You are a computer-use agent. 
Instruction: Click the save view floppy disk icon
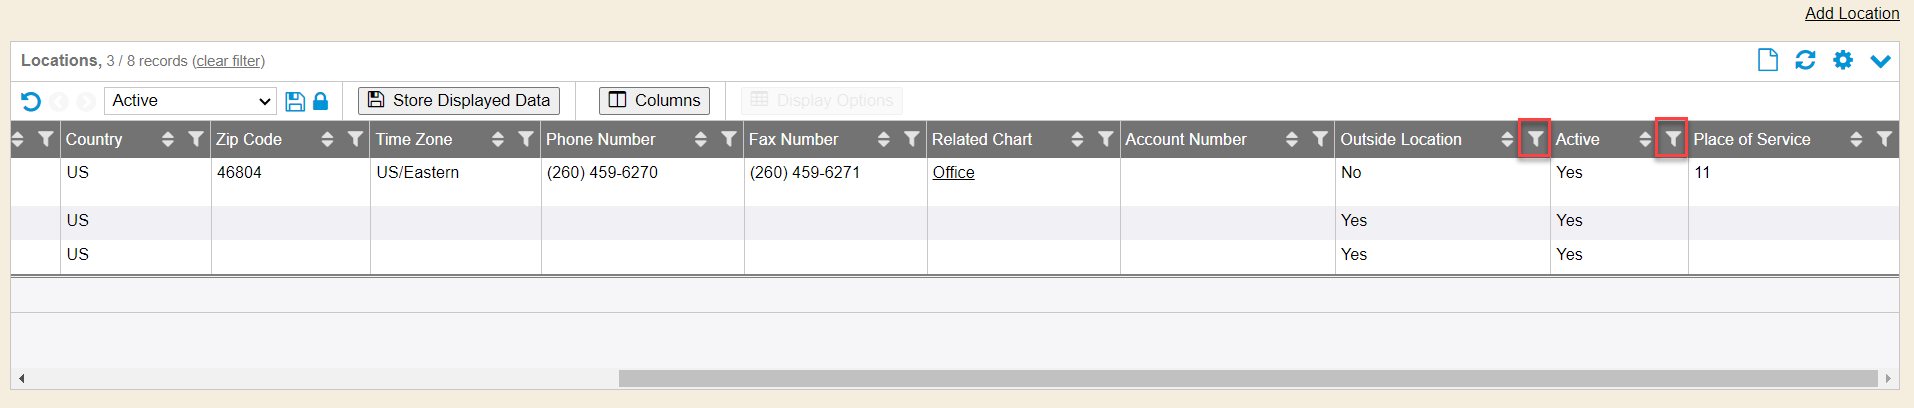(x=295, y=101)
